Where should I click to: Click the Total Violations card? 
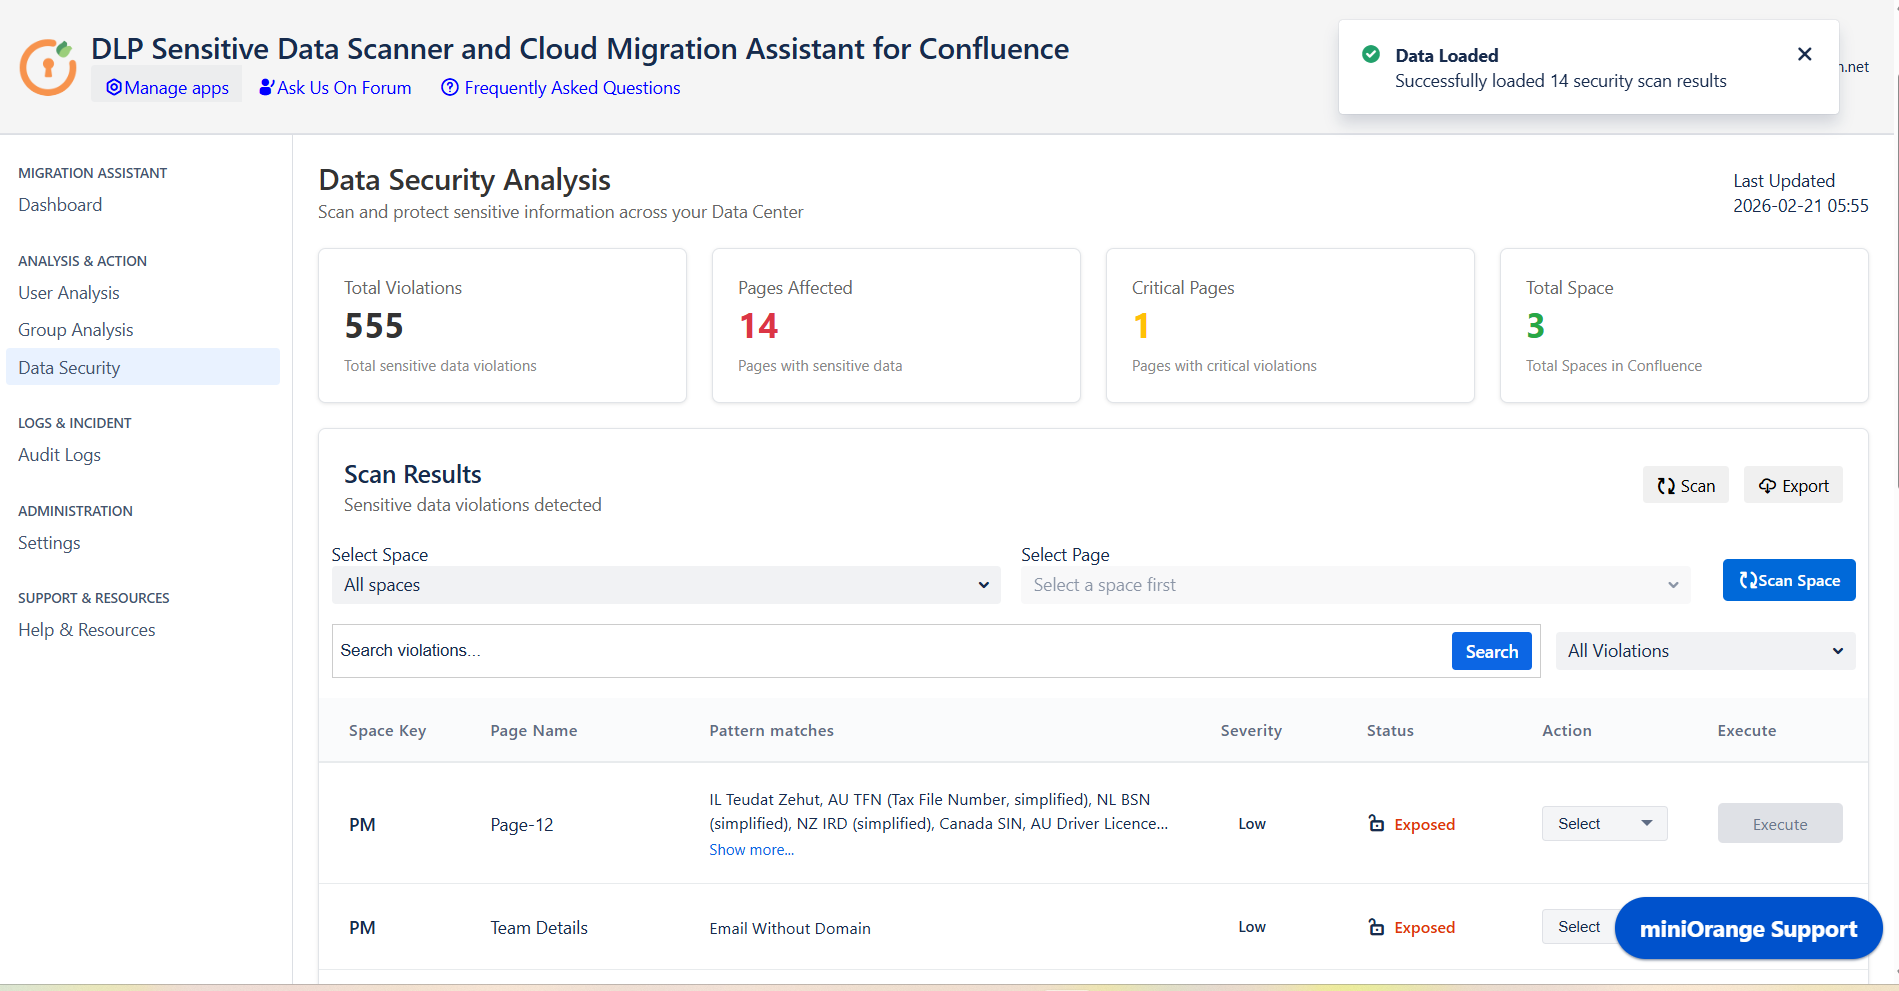click(502, 326)
